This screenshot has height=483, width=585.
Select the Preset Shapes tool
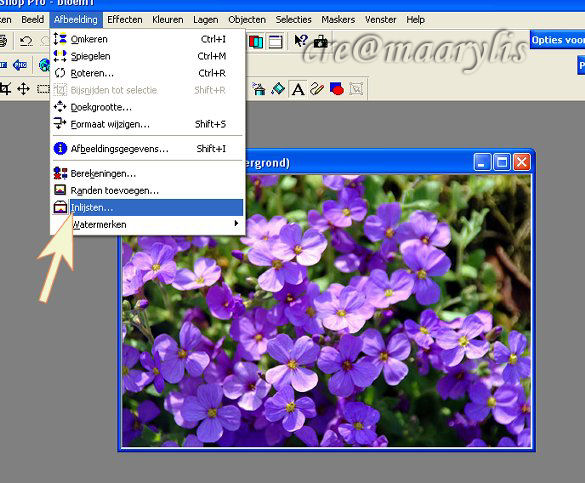337,89
